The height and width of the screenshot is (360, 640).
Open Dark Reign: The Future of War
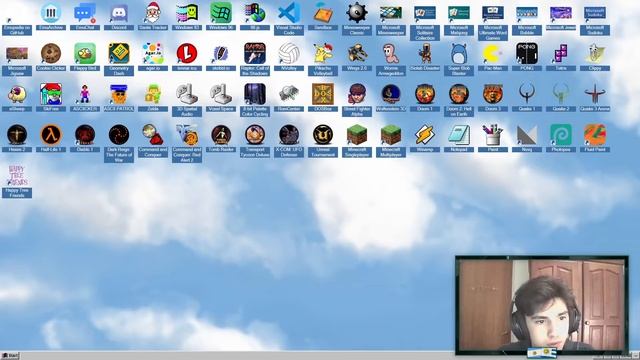(119, 135)
